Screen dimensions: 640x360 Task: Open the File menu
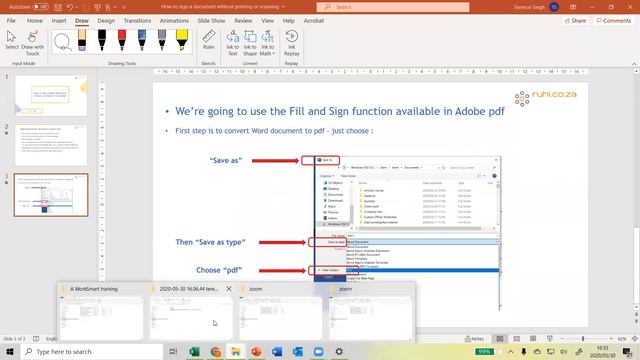coord(11,20)
